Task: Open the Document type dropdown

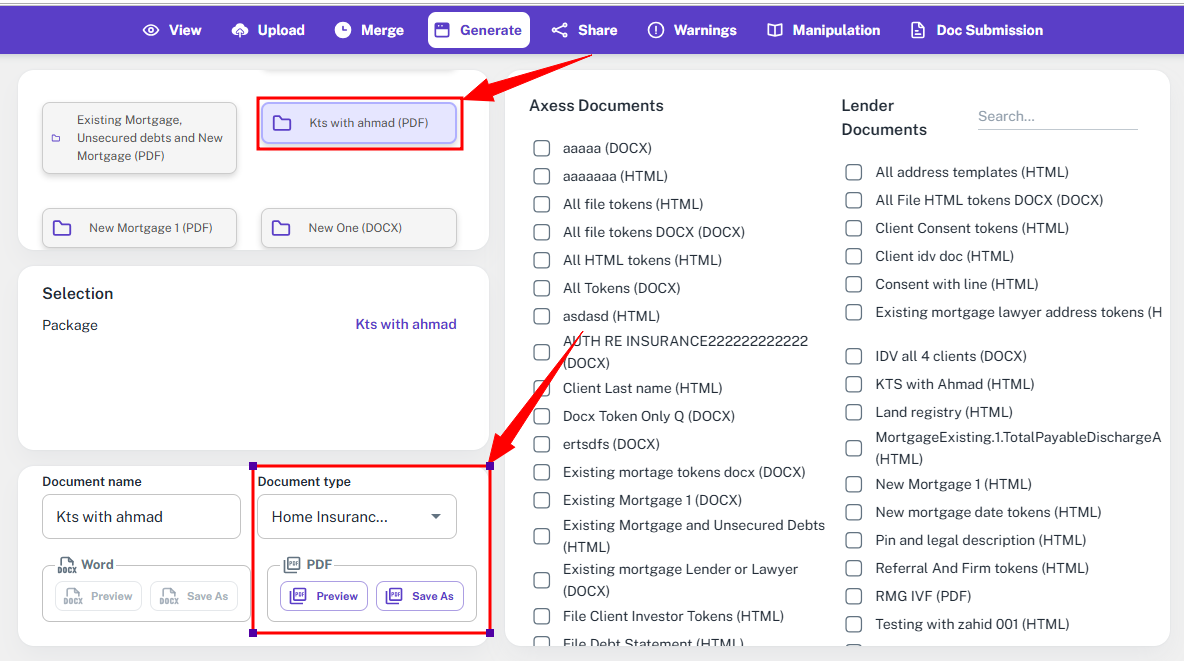Action: click(357, 517)
